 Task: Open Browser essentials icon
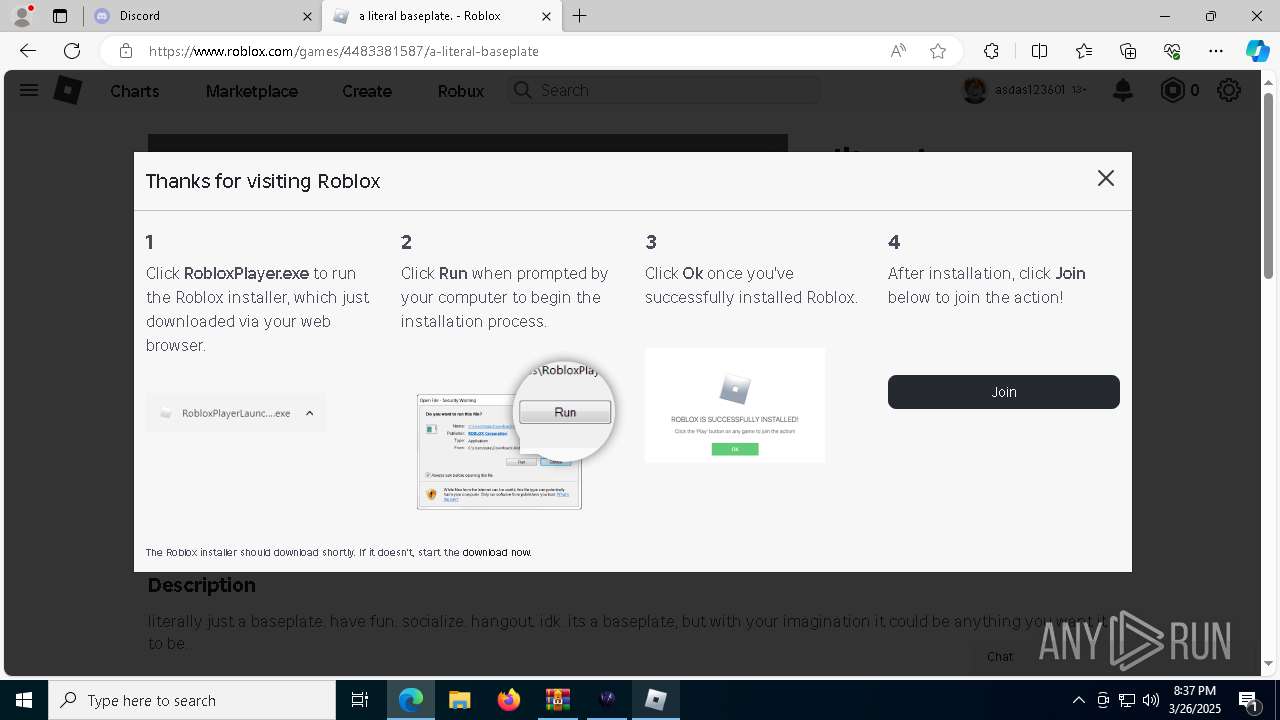(1172, 51)
